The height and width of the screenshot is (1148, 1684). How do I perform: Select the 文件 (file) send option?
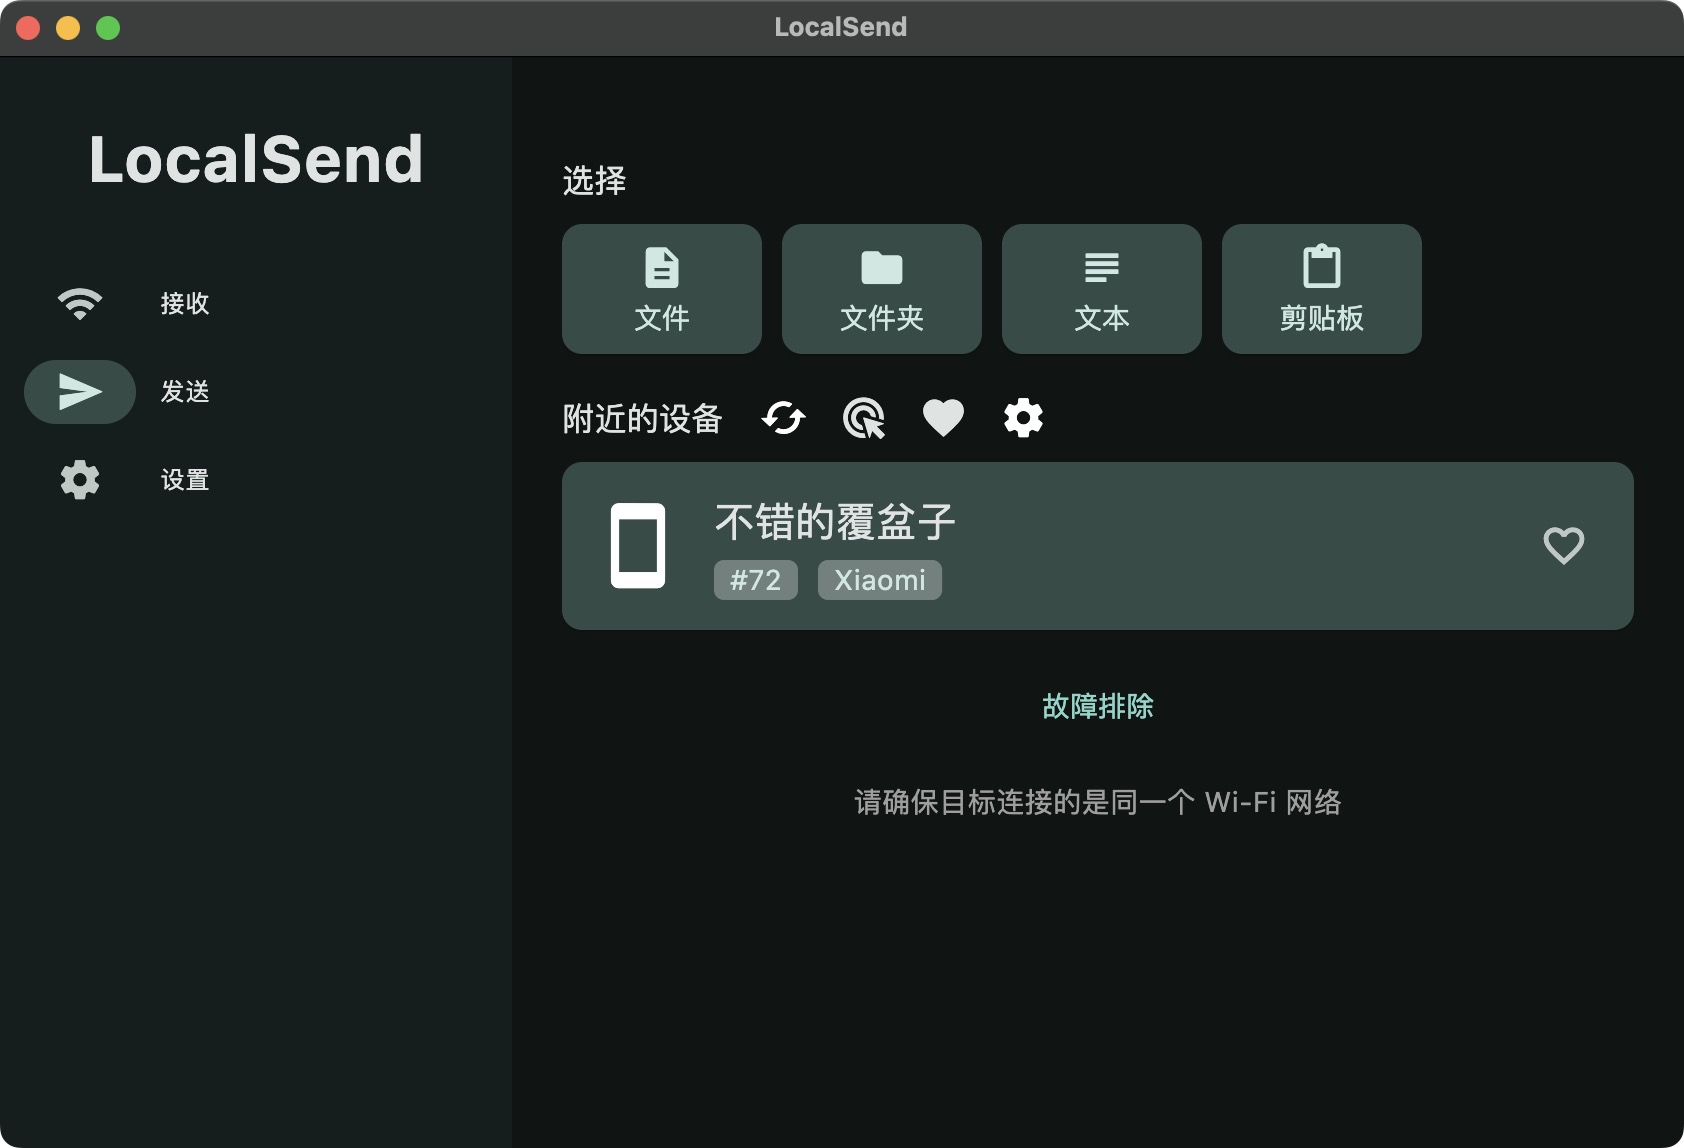(x=661, y=289)
